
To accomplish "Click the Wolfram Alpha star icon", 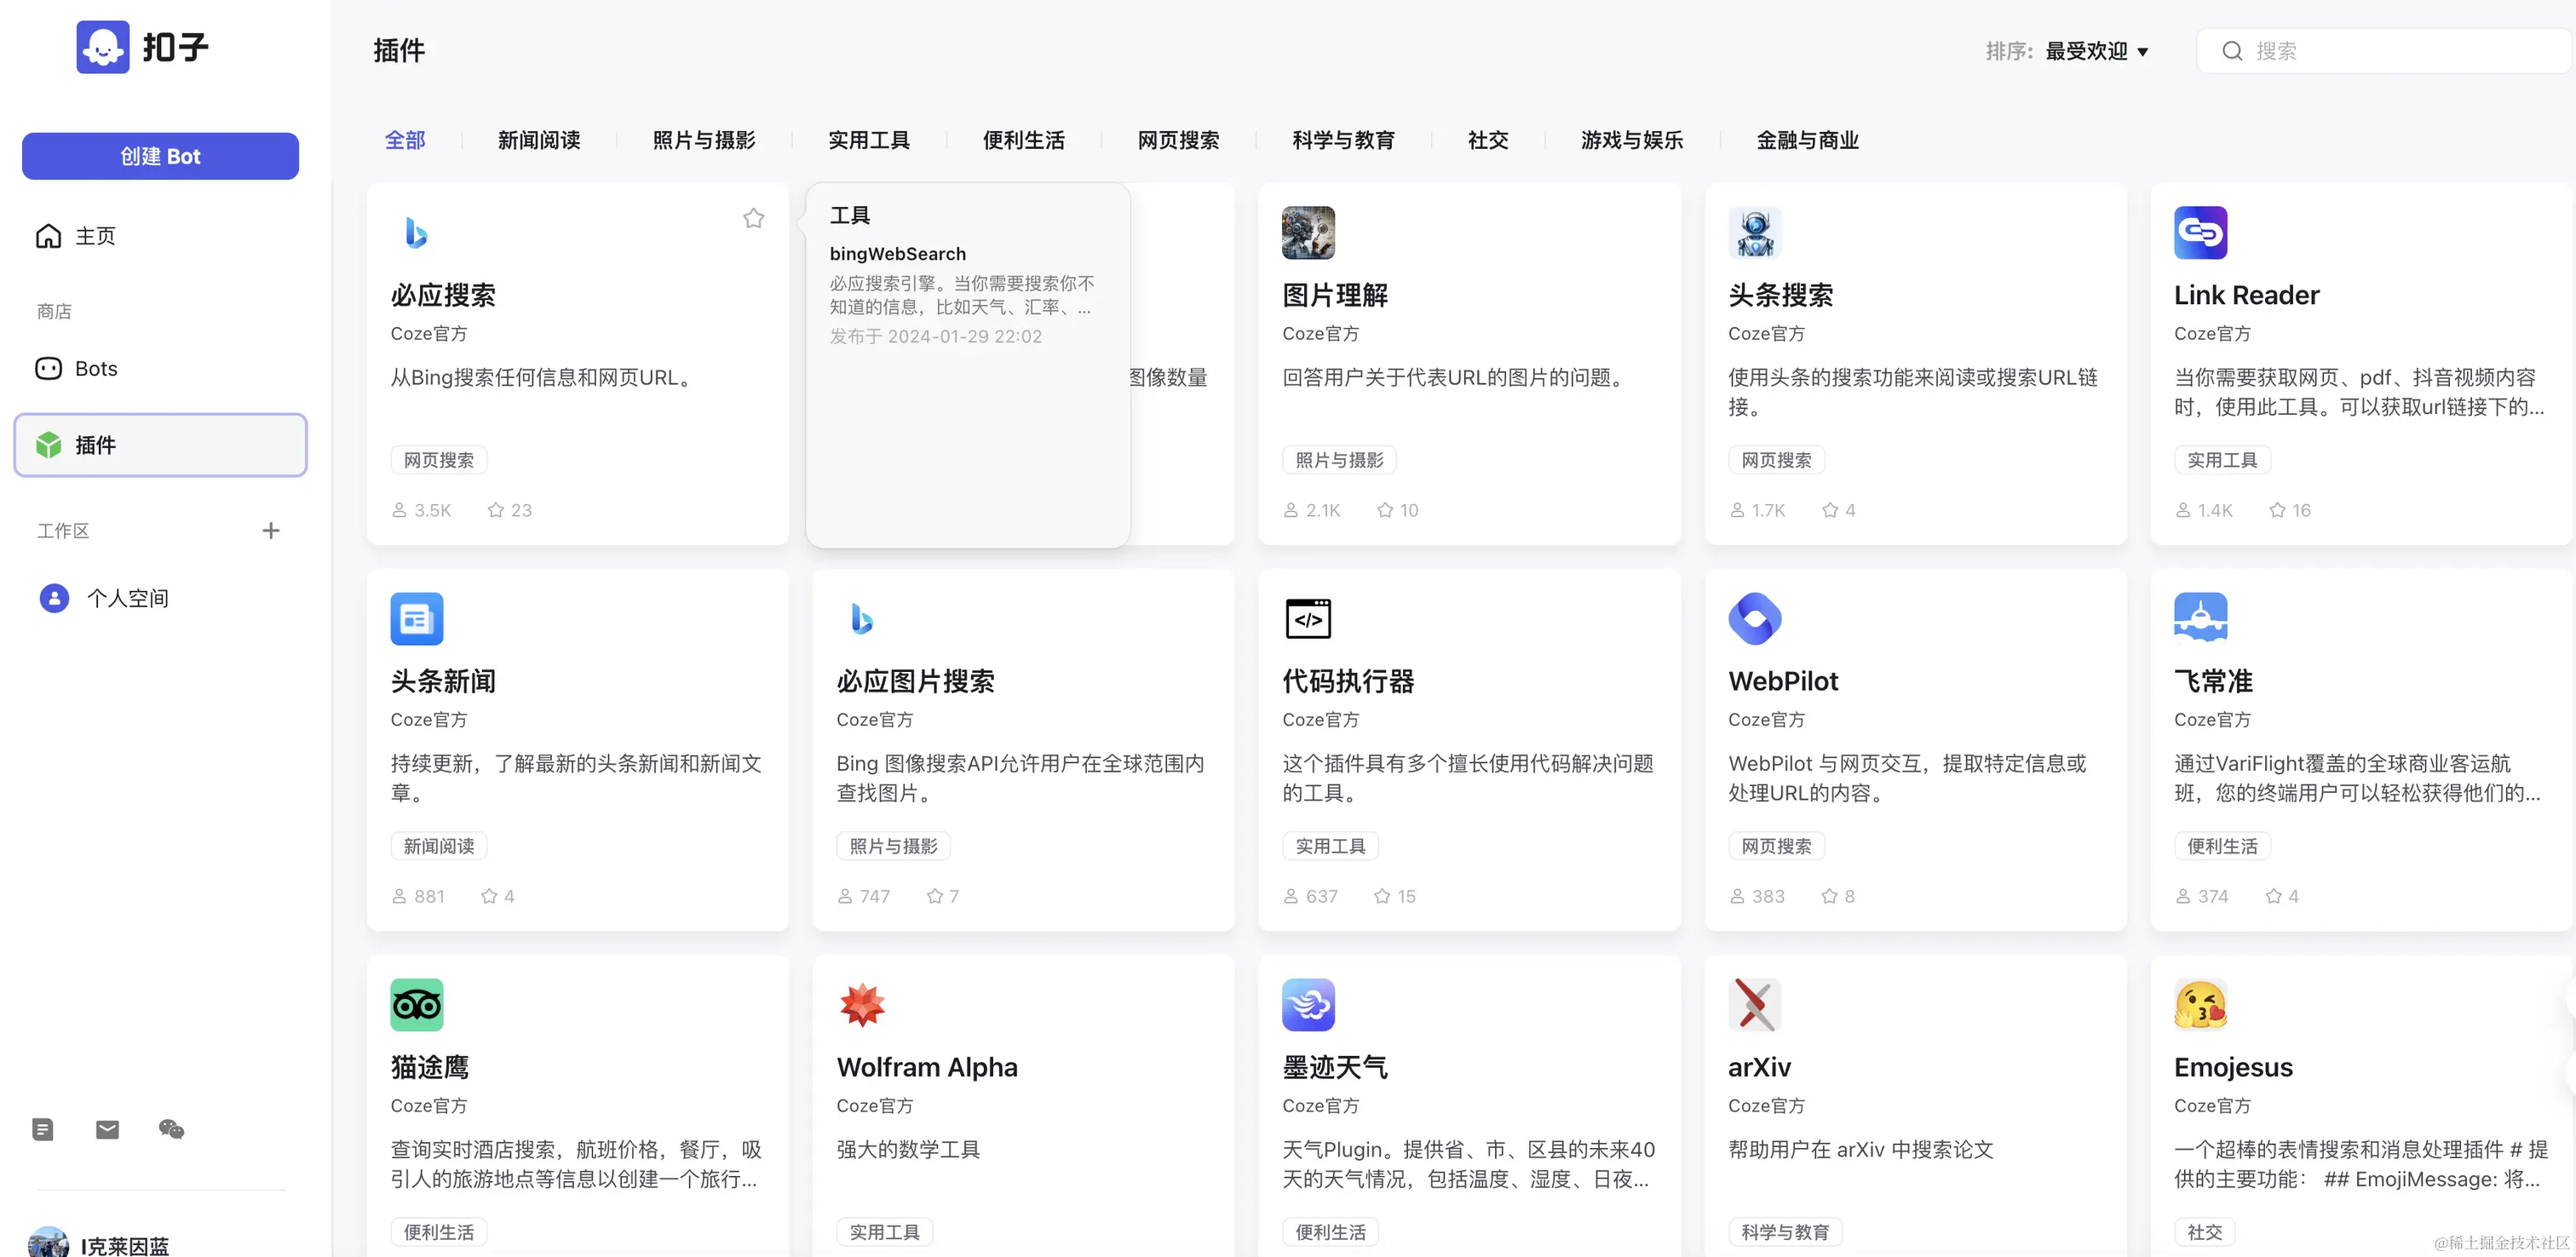I will pyautogui.click(x=863, y=1005).
